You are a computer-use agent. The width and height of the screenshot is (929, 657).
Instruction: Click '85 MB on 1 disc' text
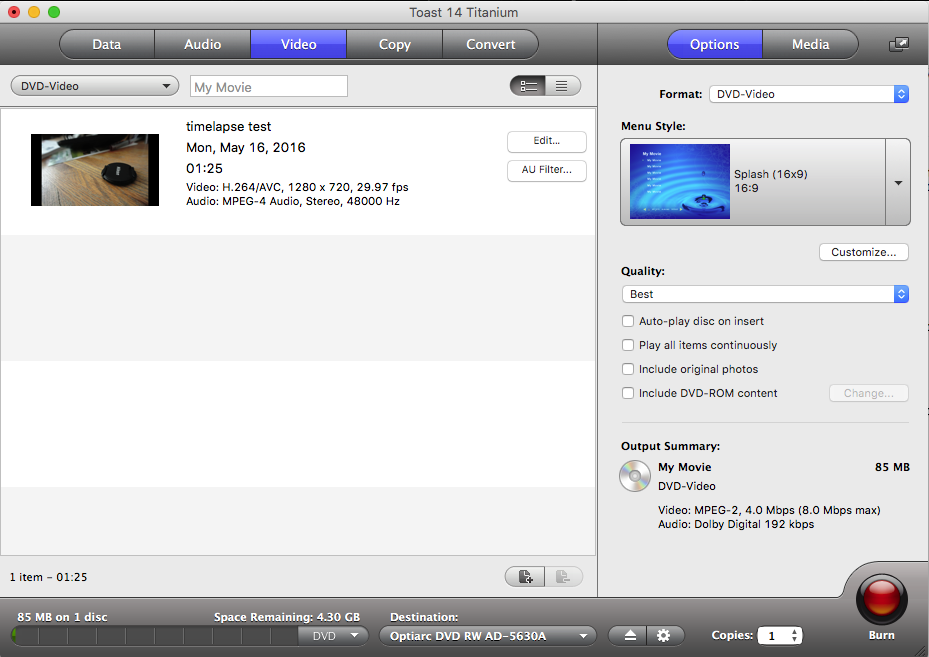pyautogui.click(x=62, y=617)
